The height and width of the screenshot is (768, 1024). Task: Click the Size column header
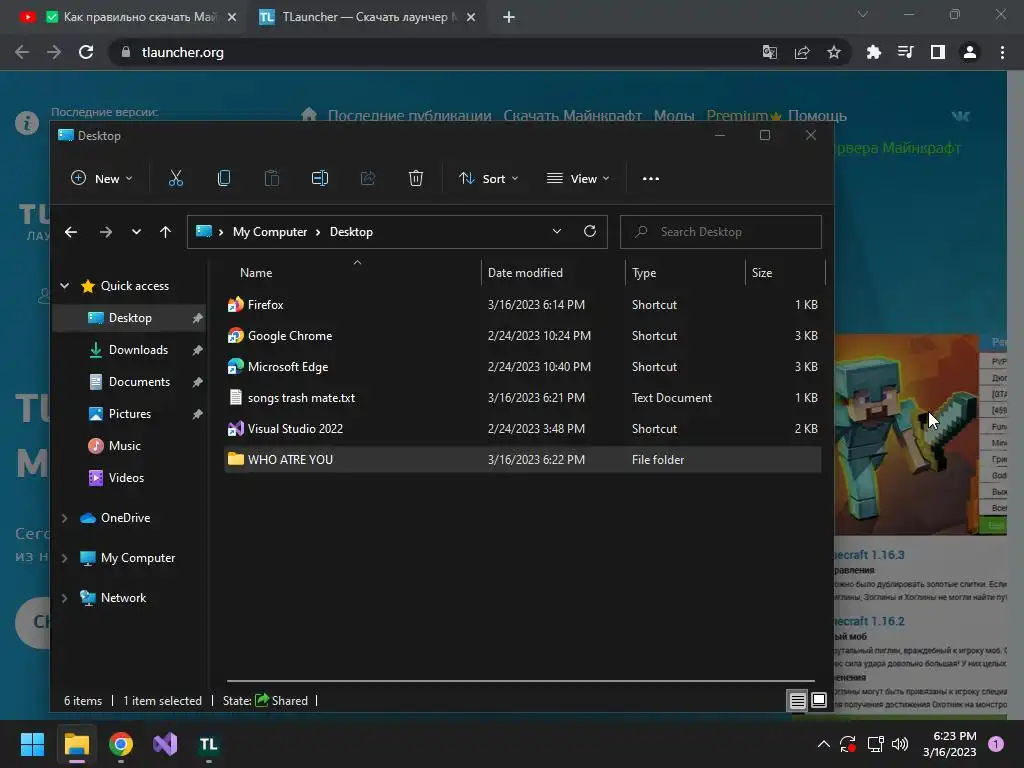point(786,273)
